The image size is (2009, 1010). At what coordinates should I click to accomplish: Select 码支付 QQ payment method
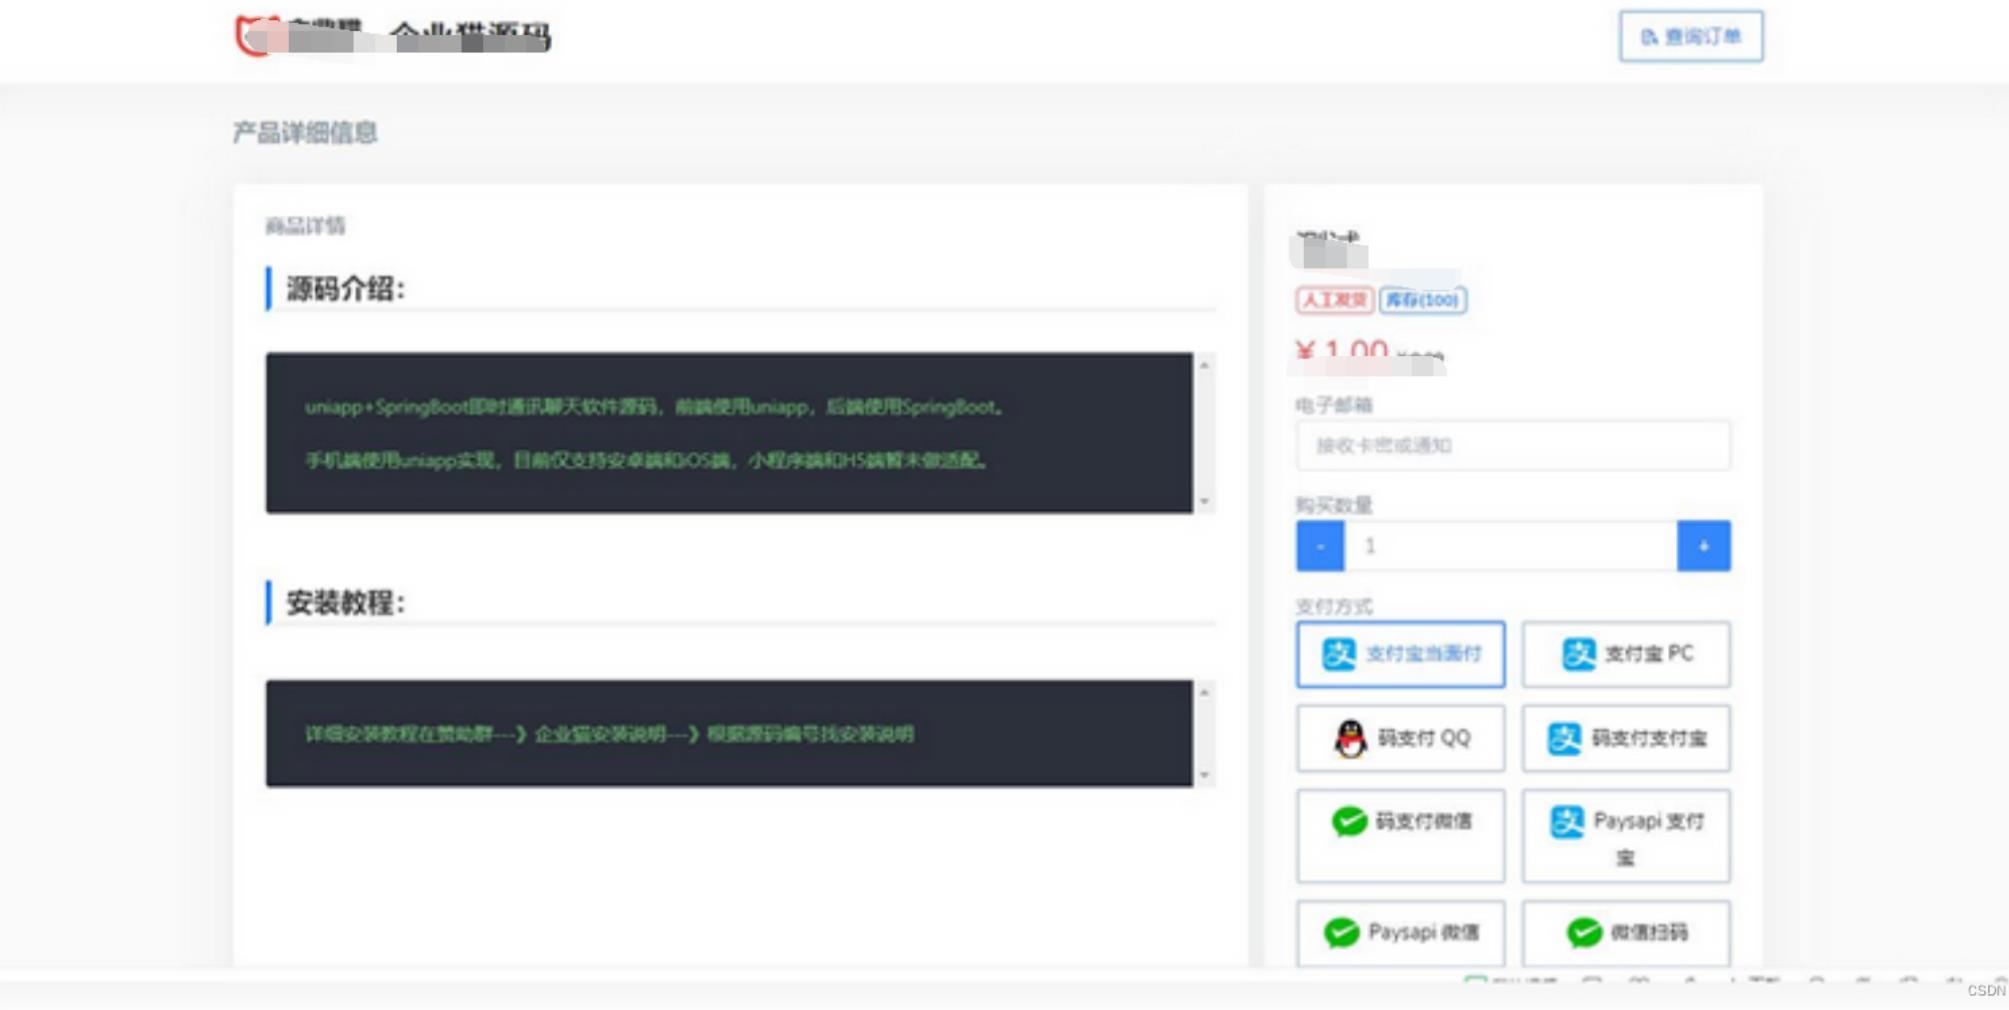point(1400,738)
